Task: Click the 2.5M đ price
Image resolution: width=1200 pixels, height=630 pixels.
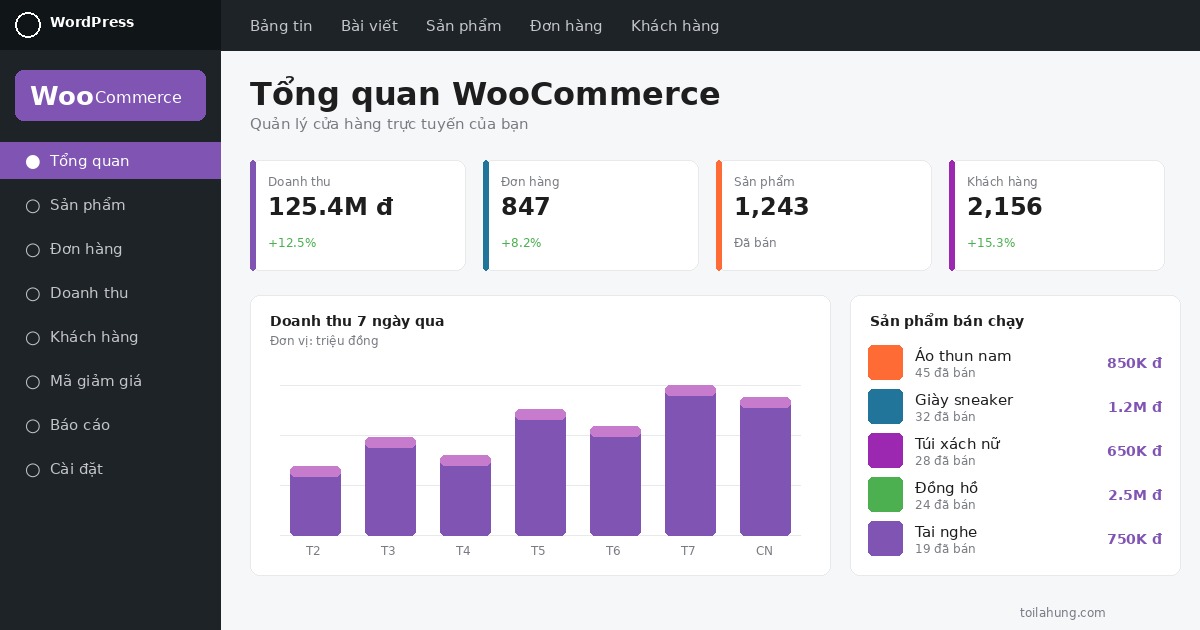Action: 1135,495
